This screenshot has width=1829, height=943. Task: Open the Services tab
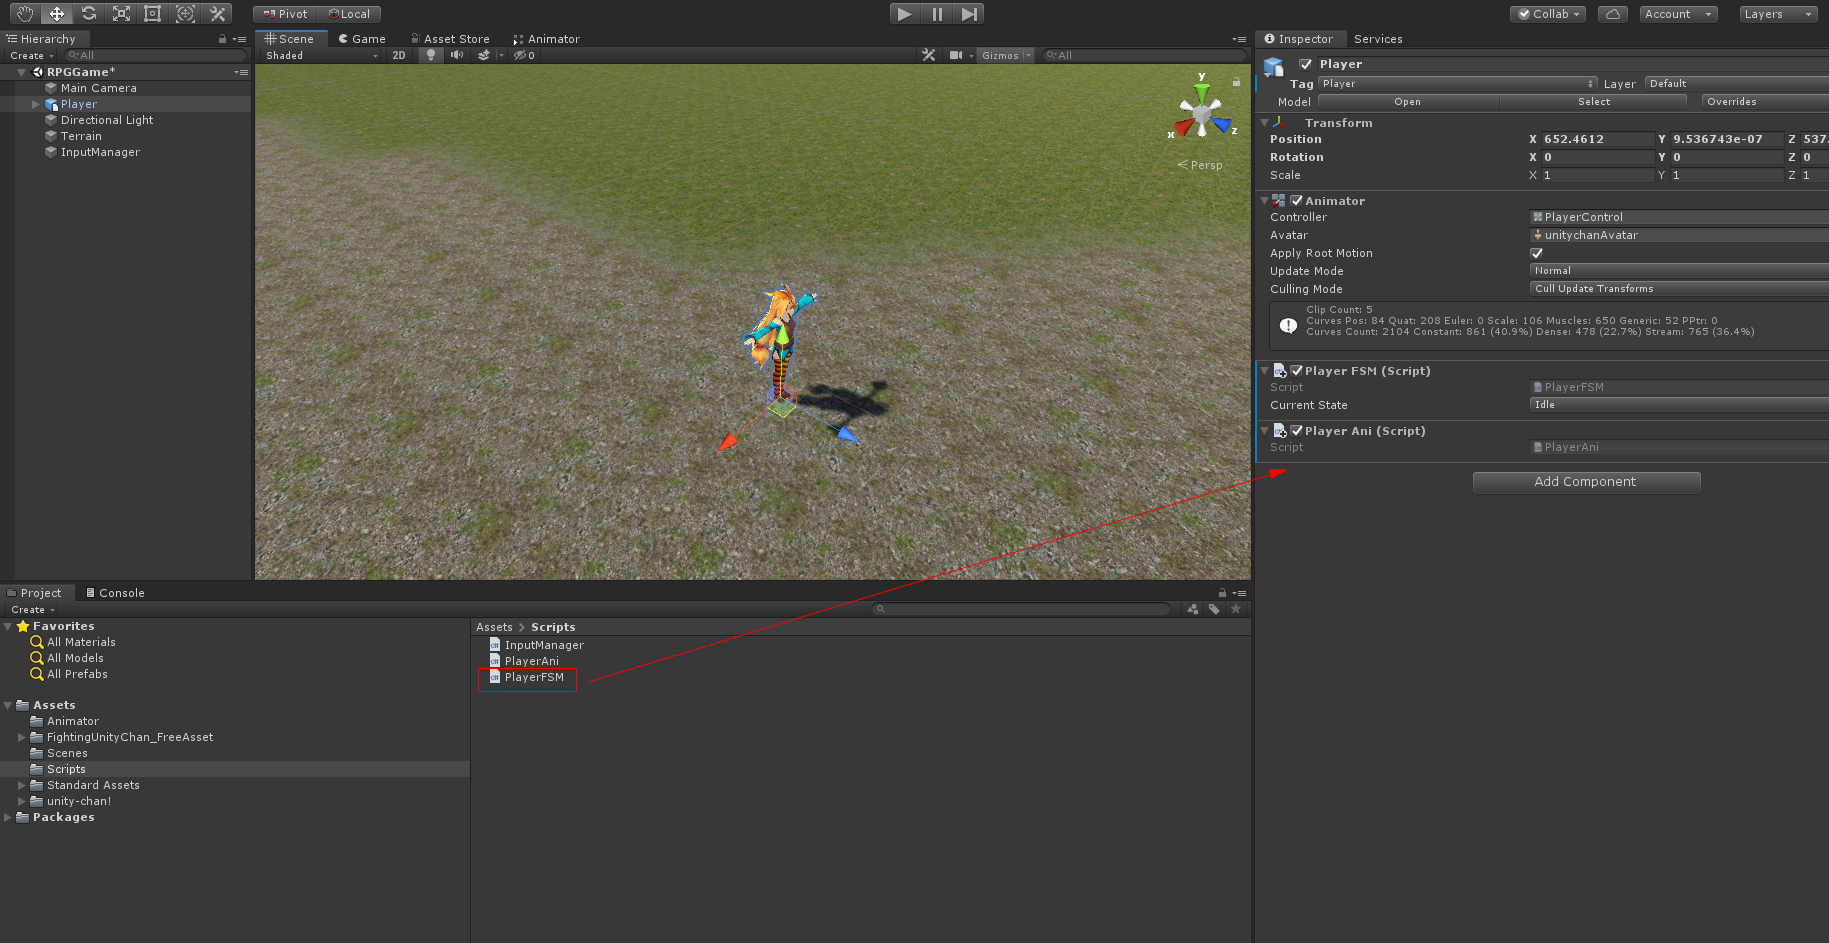(x=1378, y=39)
